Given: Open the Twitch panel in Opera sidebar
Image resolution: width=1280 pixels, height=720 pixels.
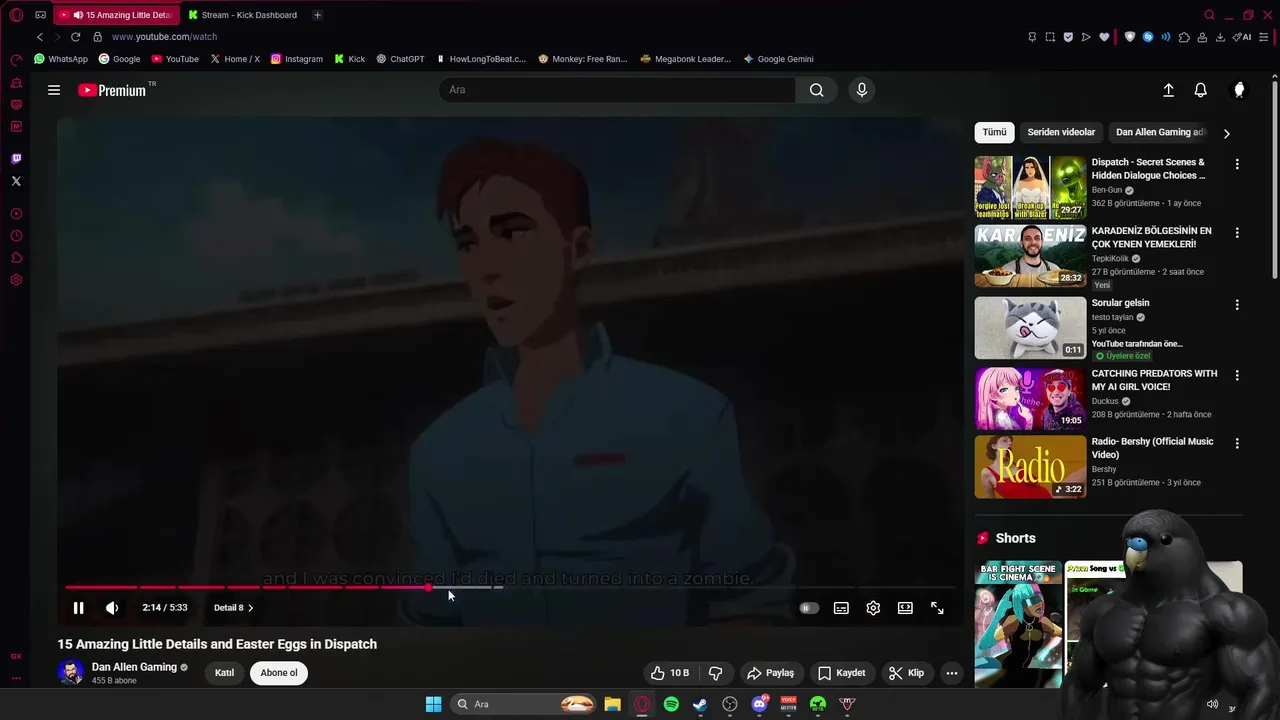Looking at the screenshot, I should coord(16,158).
